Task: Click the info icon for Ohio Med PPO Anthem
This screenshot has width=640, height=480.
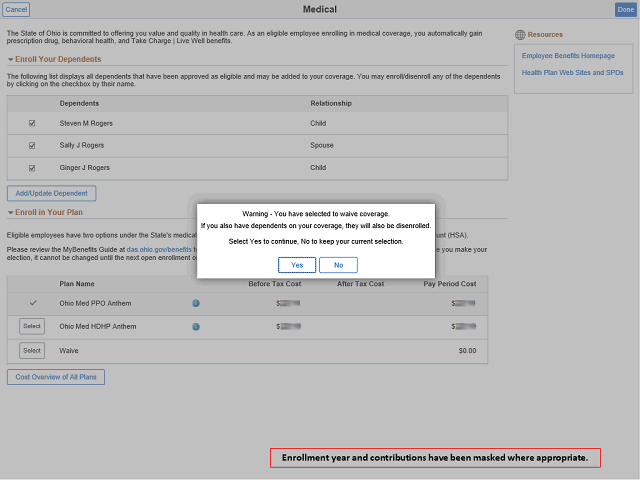Action: (x=196, y=303)
